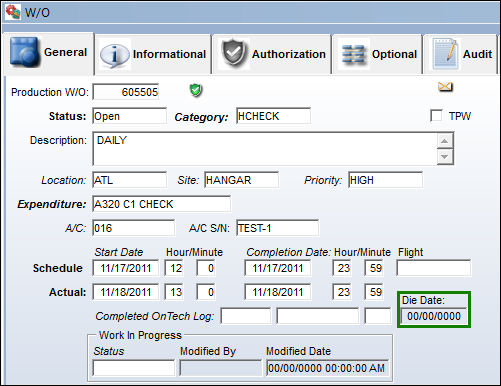Click the Expenditure field A320 C1 CHECK

pos(161,204)
